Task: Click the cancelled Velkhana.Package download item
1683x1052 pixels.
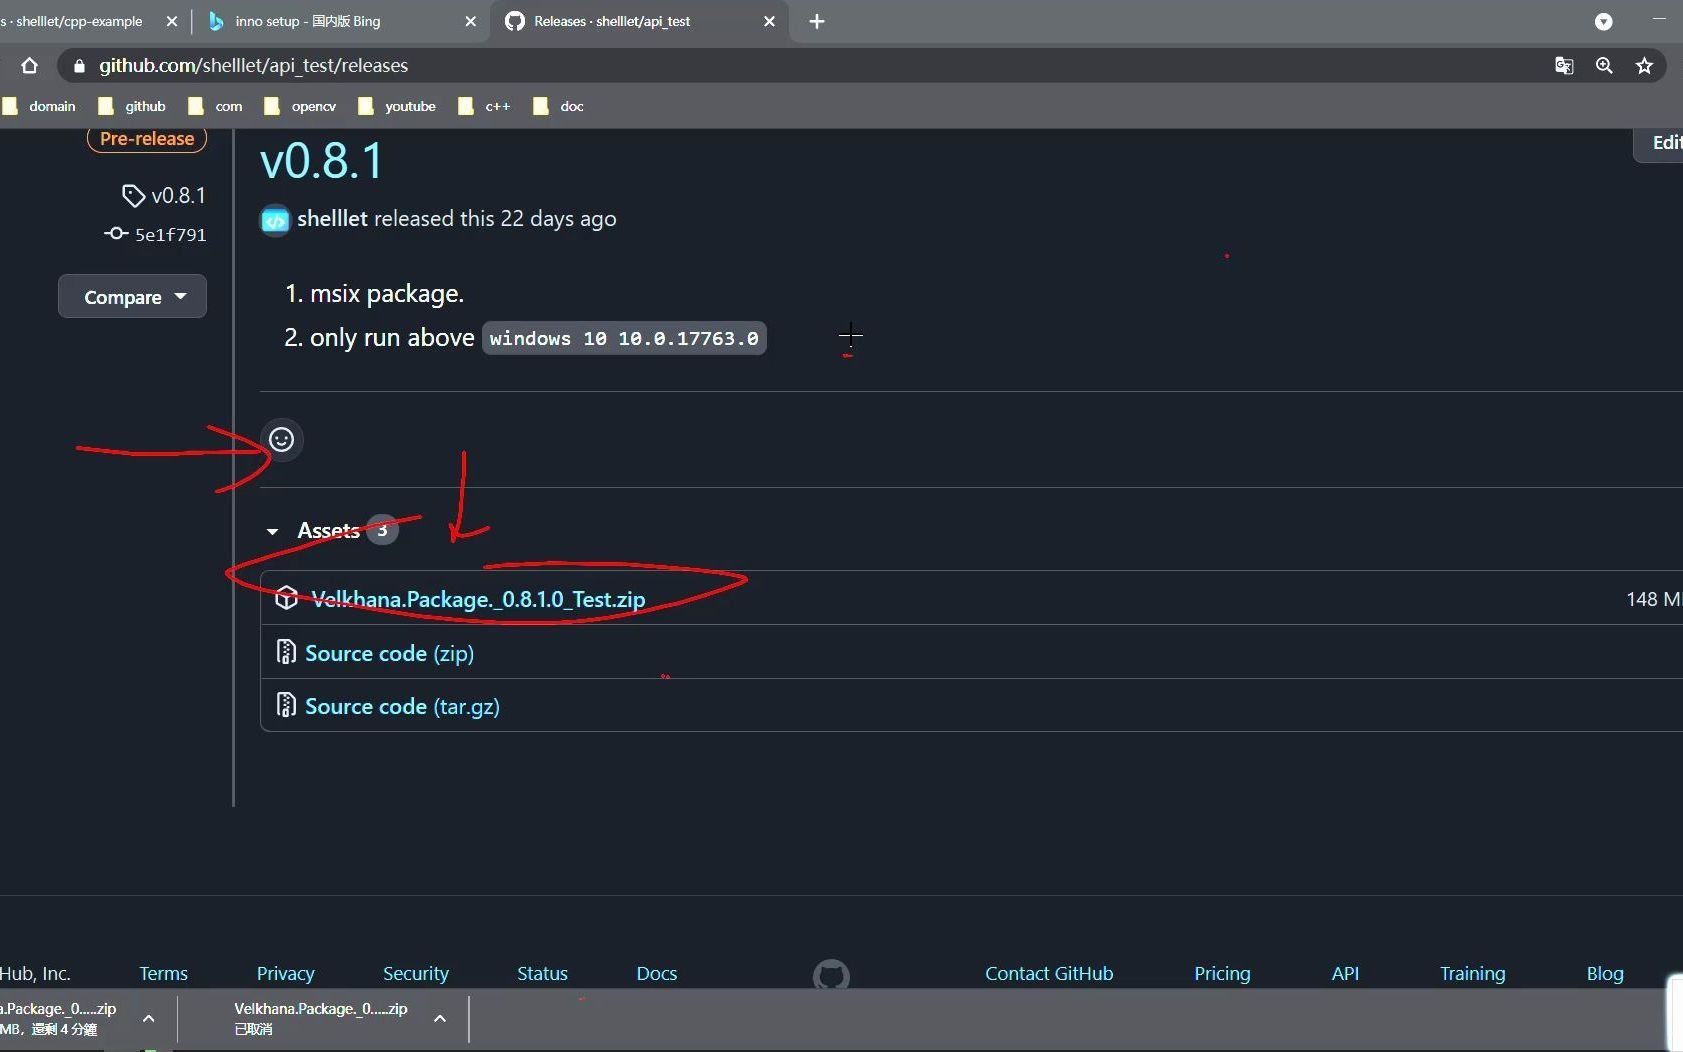Action: pyautogui.click(x=320, y=1018)
